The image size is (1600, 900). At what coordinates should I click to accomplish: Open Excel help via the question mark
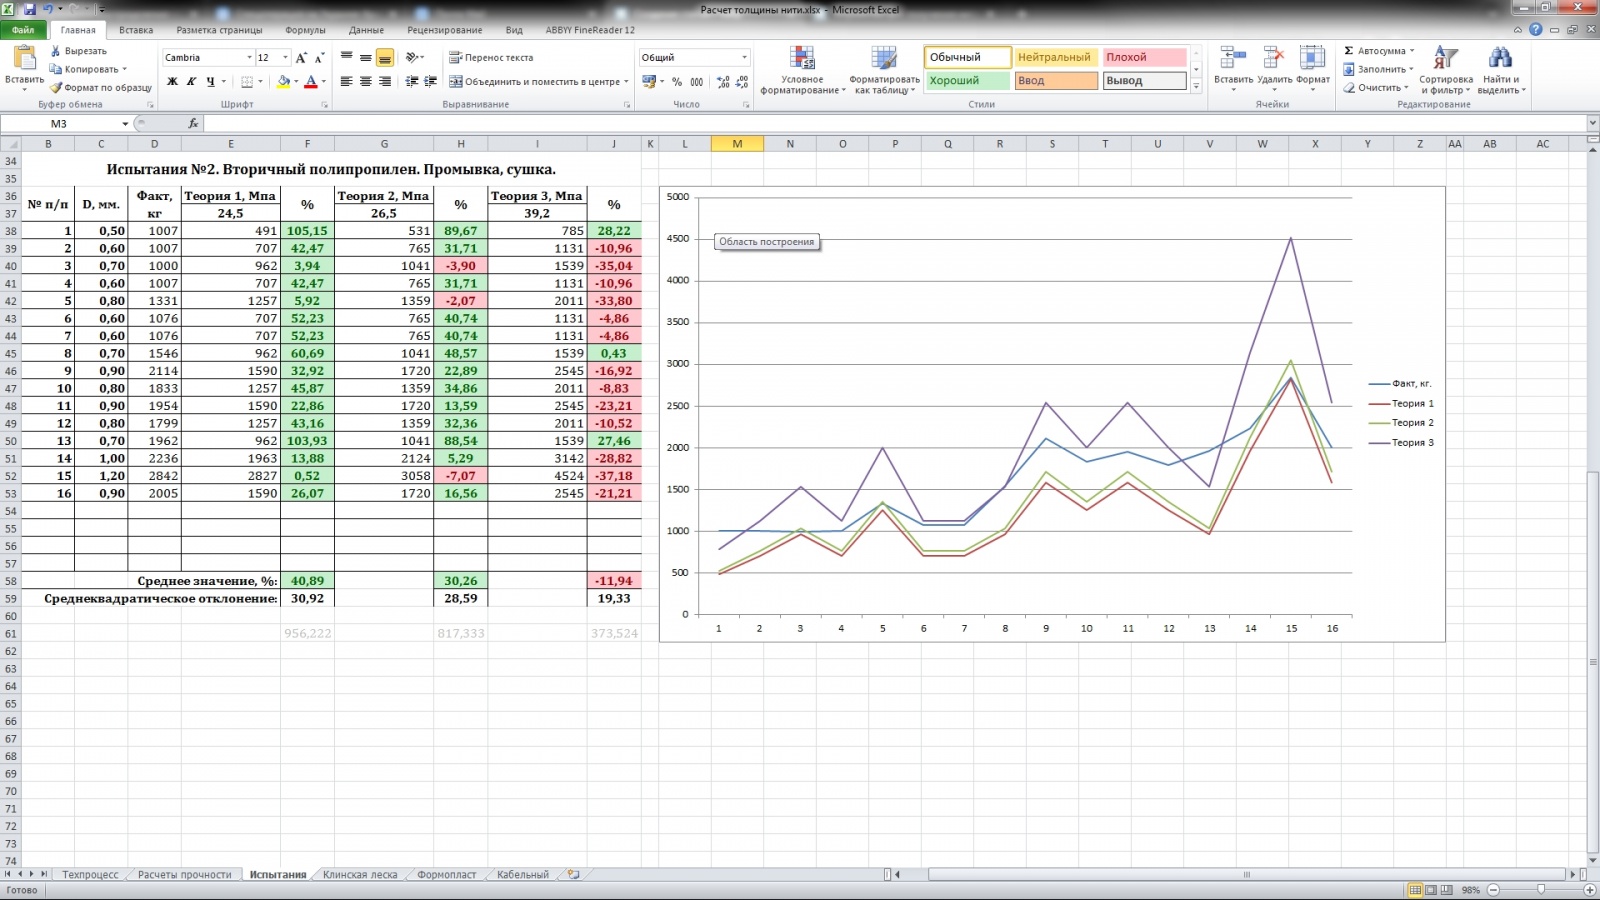[x=1535, y=30]
